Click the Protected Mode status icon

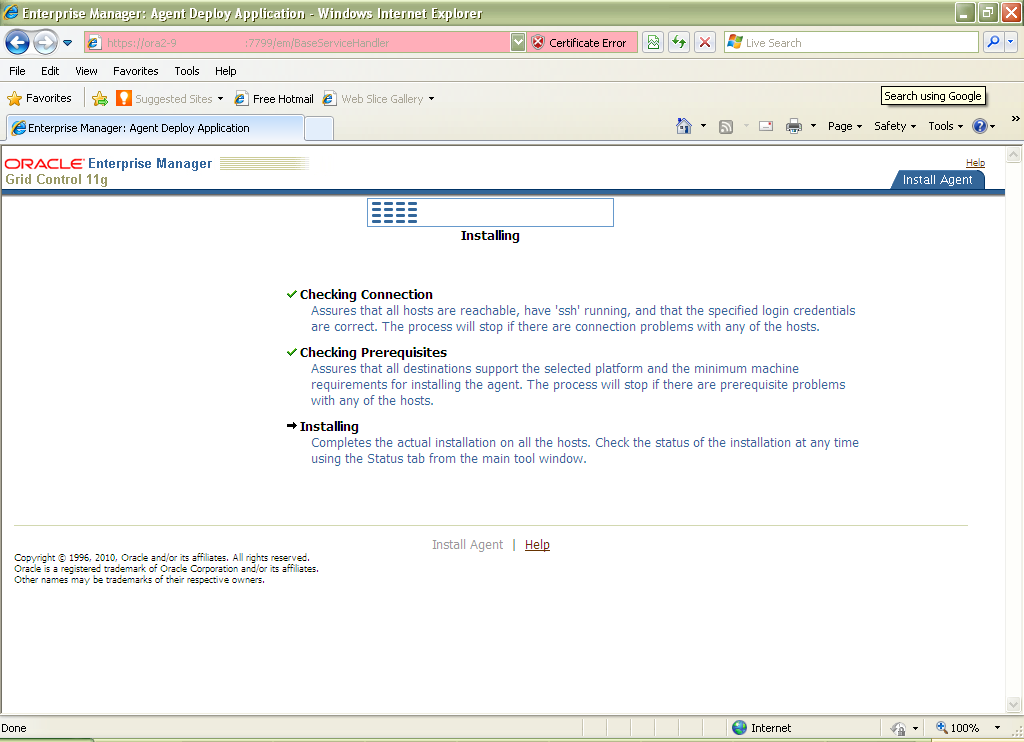point(899,728)
